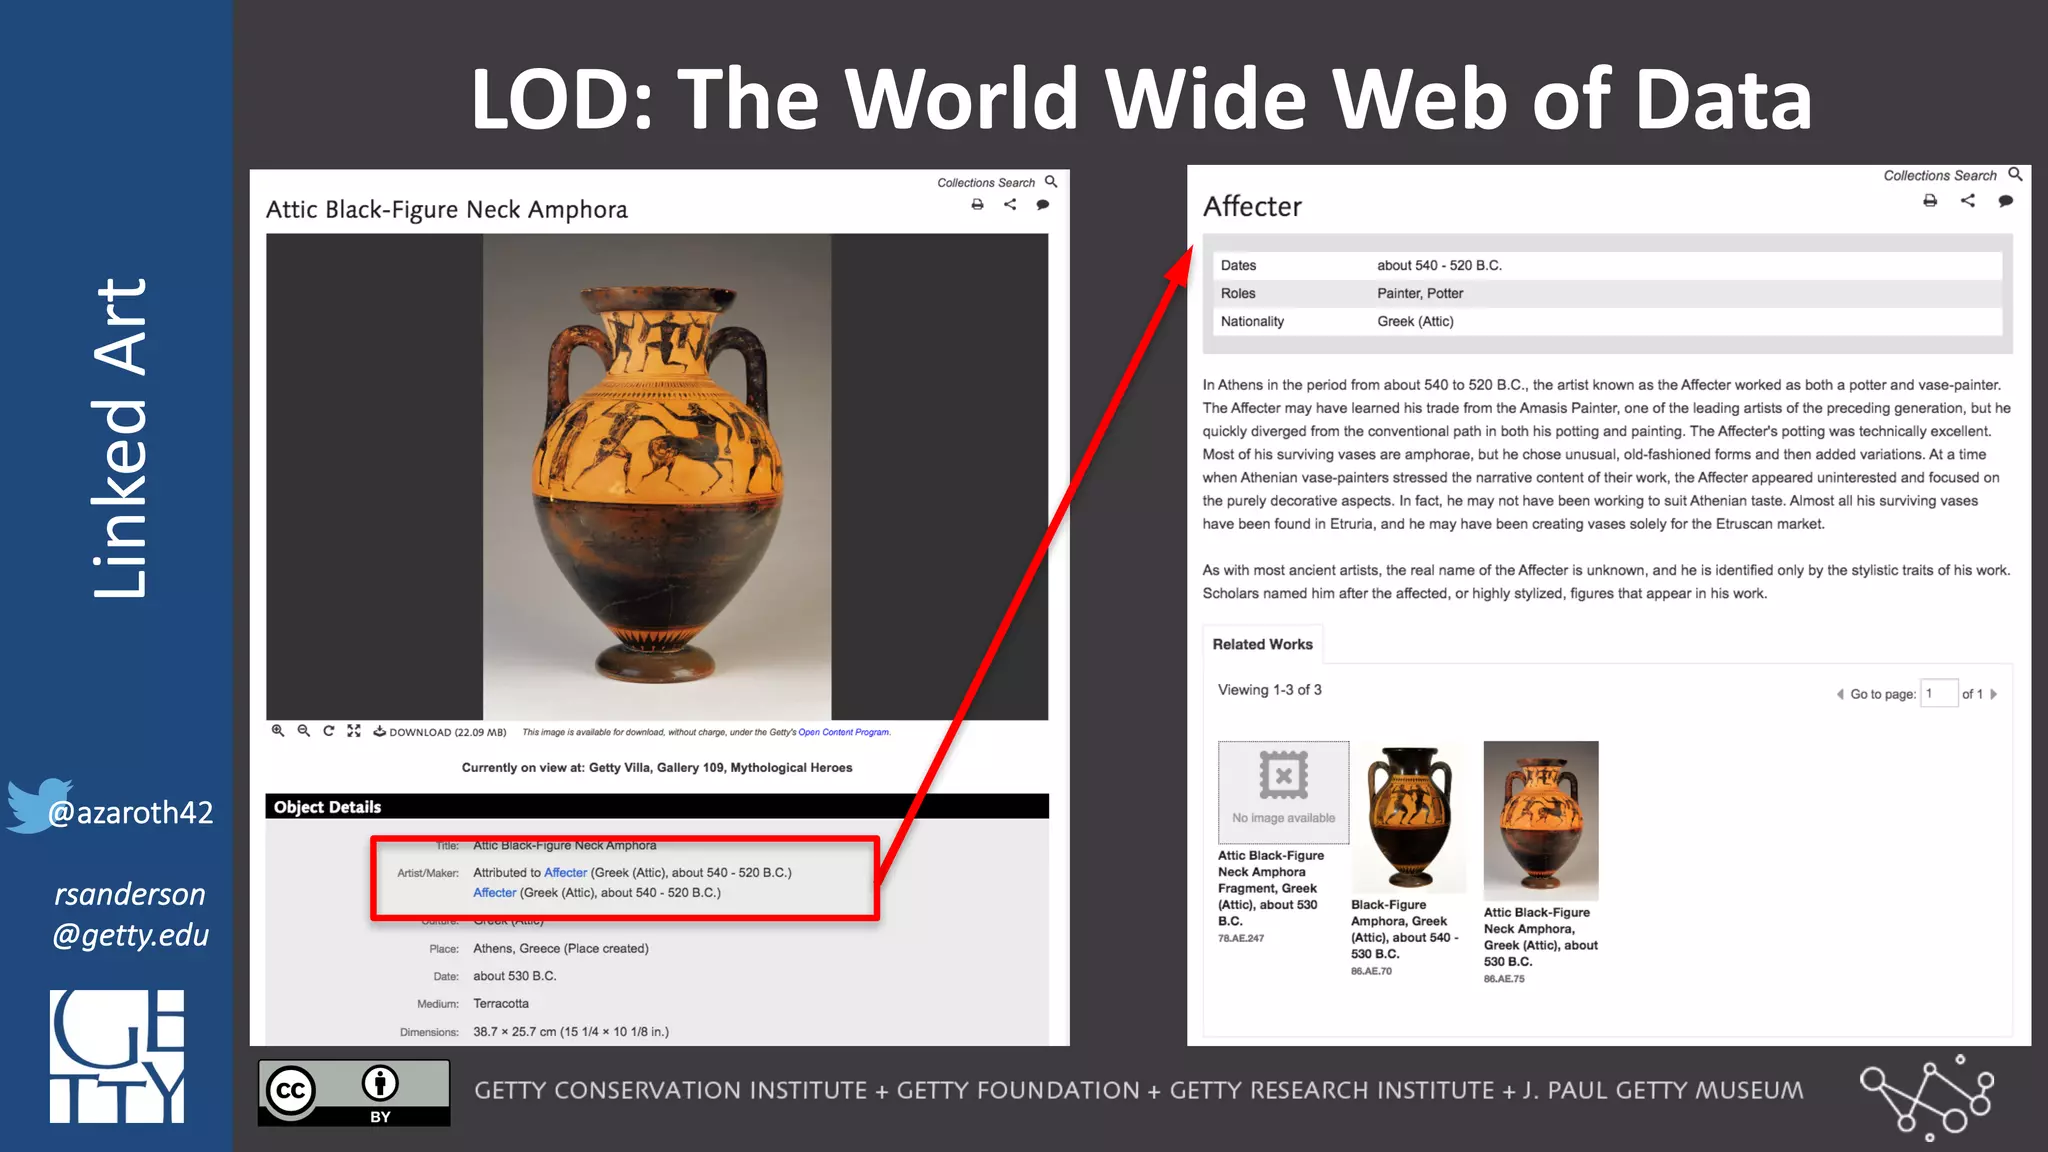Image resolution: width=2048 pixels, height=1152 pixels.
Task: Click the rsanderson@getty.edu email text
Action: [x=130, y=914]
